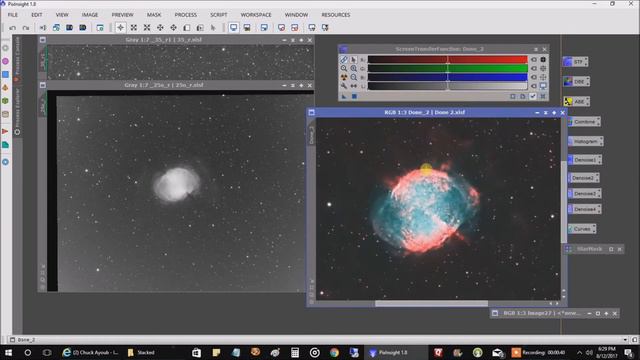
Task: Toggle the black square icon beside red row
Action: click(x=543, y=60)
